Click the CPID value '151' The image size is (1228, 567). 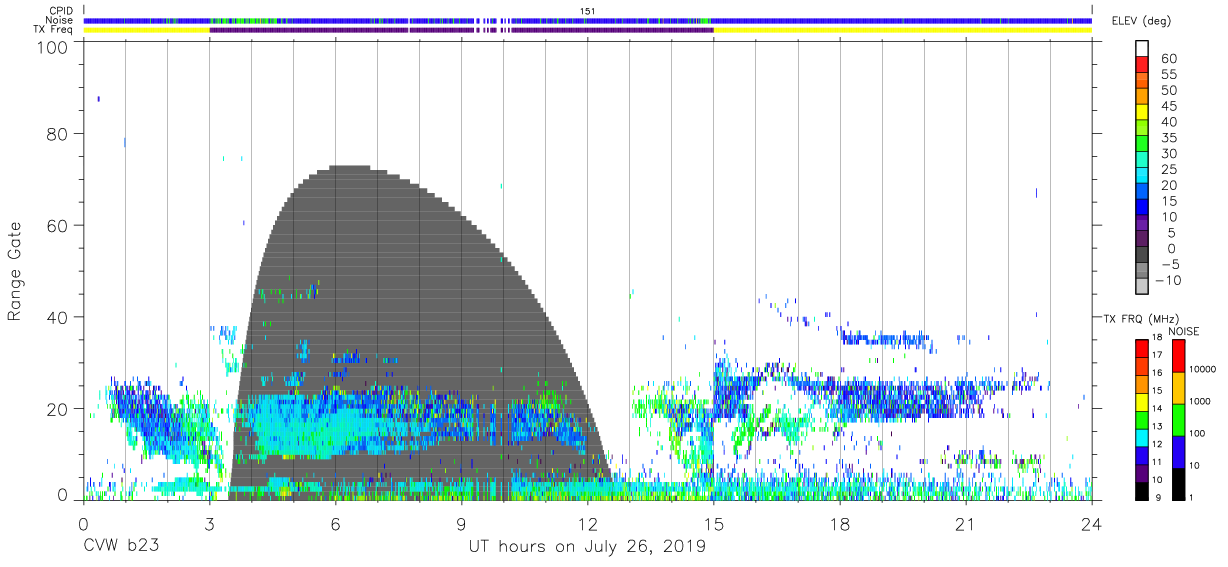588,10
